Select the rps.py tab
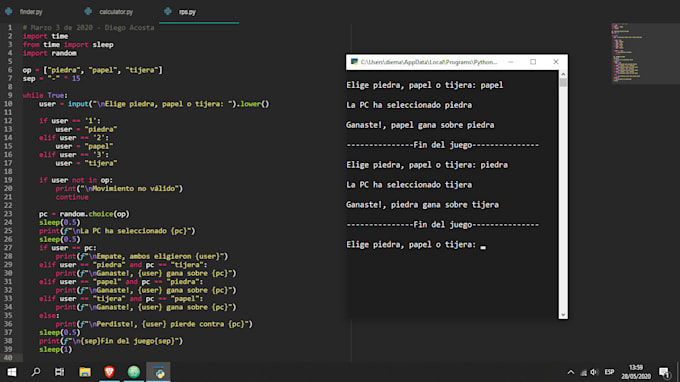The image size is (680, 382). [187, 12]
